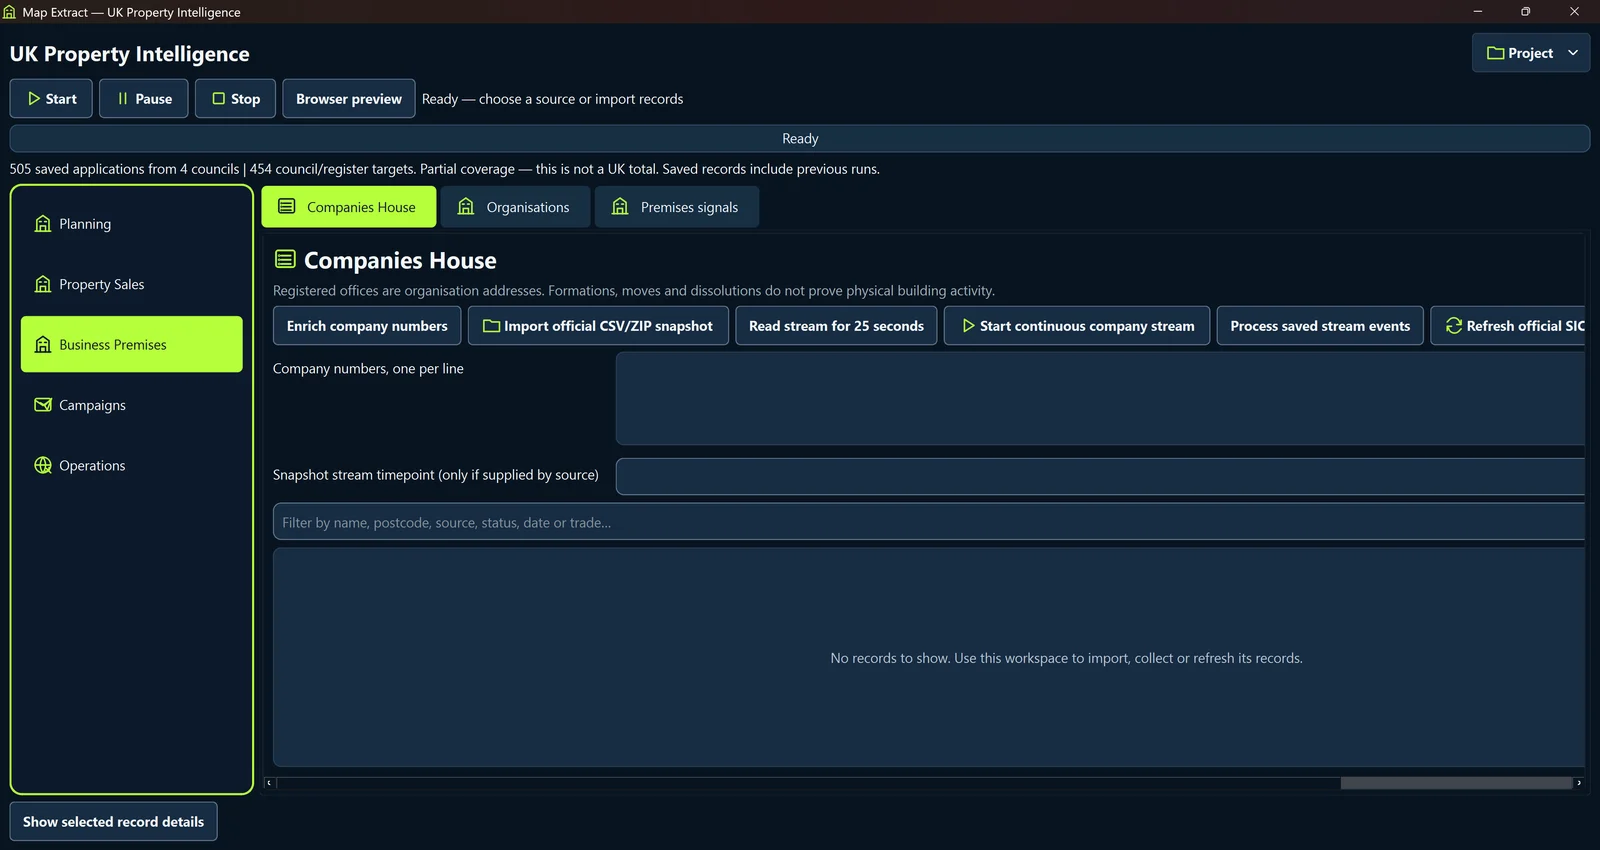Click the Stop square icon
Screen dimensions: 1600x850
coord(219,99)
